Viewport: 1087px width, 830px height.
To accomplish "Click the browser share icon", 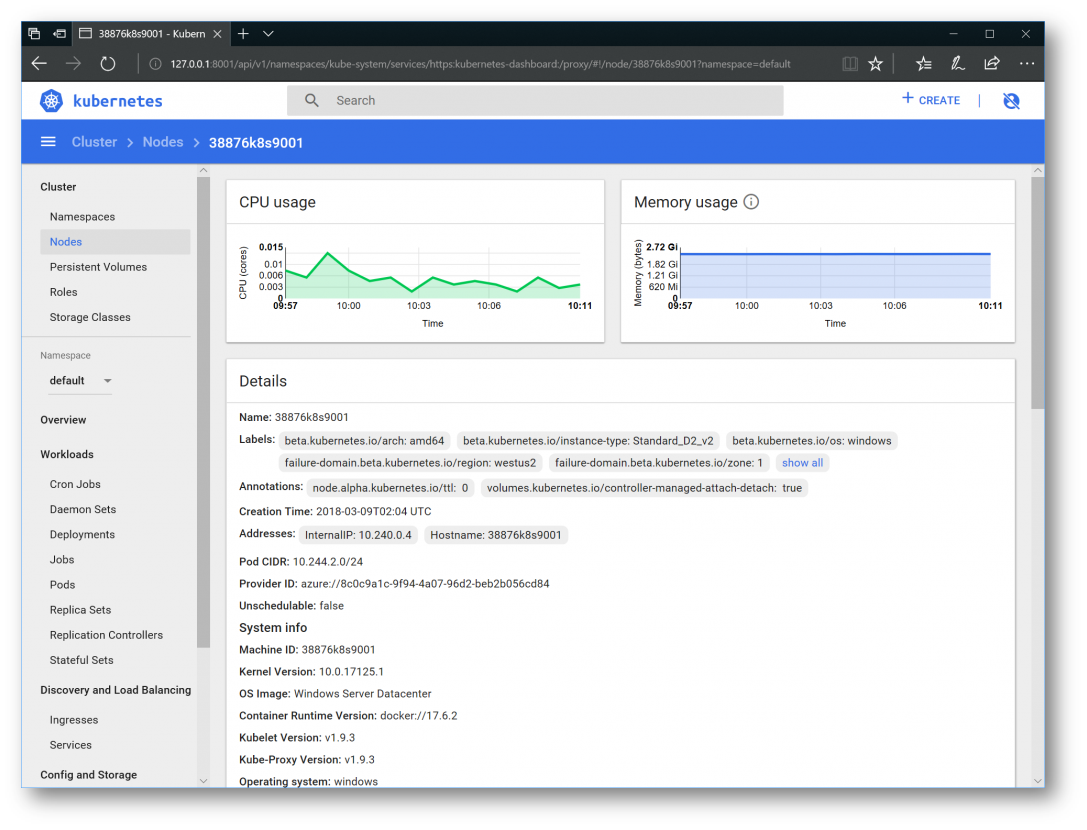I will pos(992,64).
